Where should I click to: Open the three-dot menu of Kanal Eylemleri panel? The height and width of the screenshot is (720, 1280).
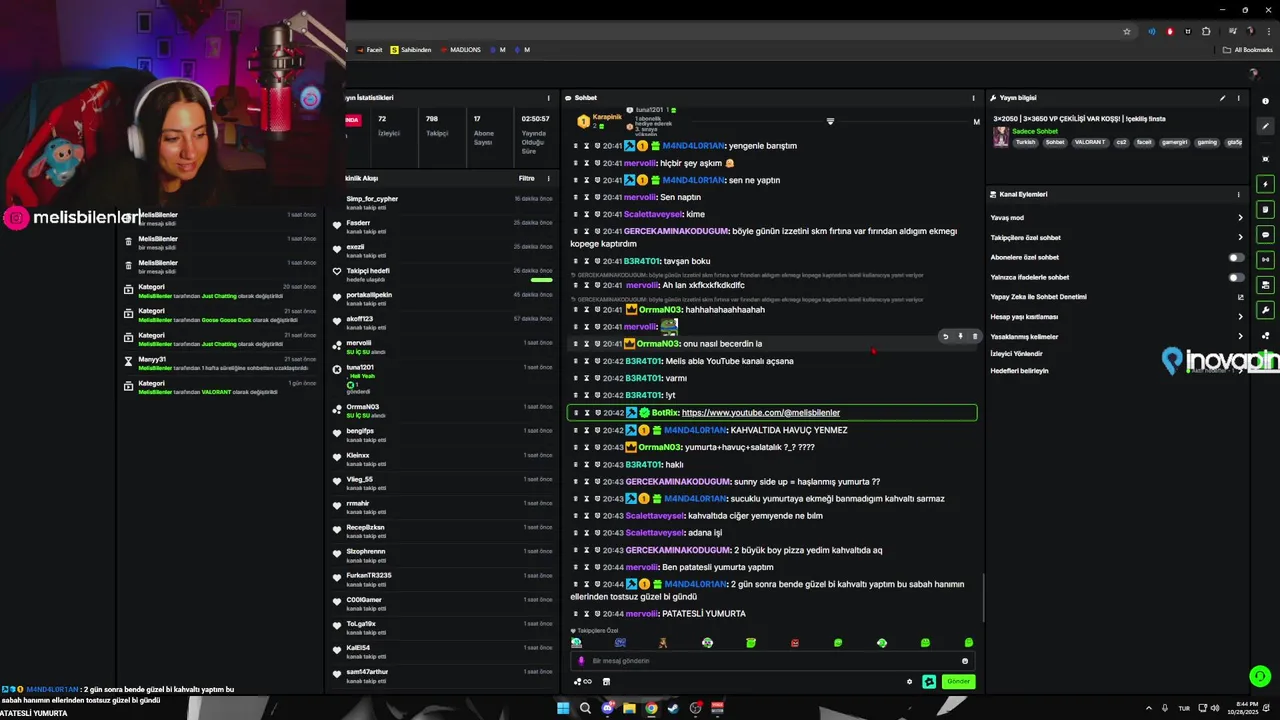(x=1239, y=194)
